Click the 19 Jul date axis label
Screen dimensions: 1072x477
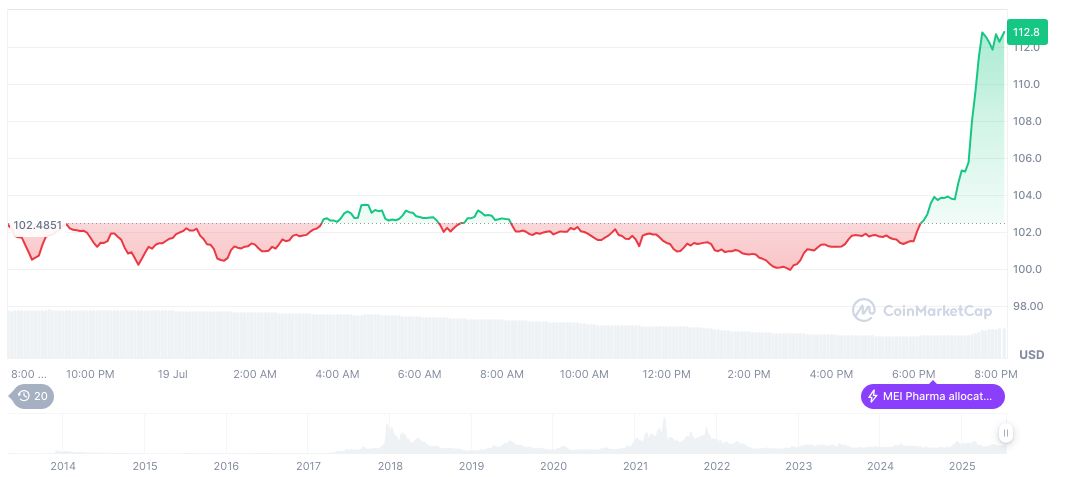[173, 374]
